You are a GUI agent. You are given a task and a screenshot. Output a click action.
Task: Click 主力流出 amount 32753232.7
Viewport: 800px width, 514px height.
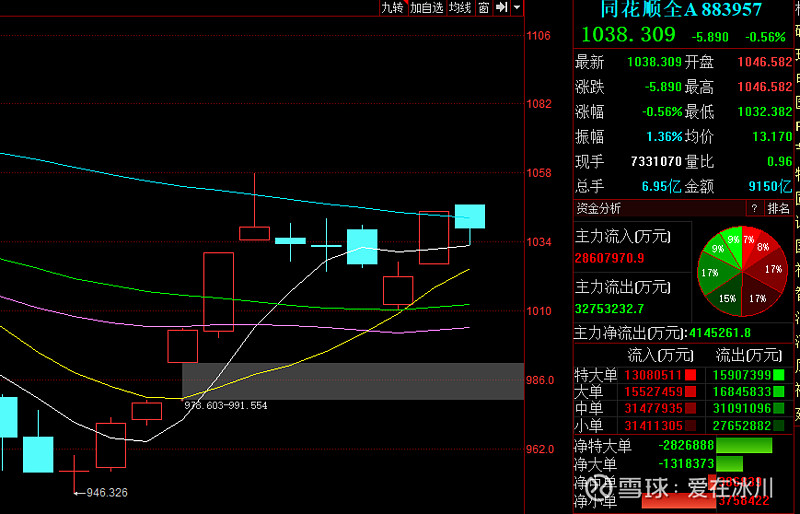click(609, 309)
